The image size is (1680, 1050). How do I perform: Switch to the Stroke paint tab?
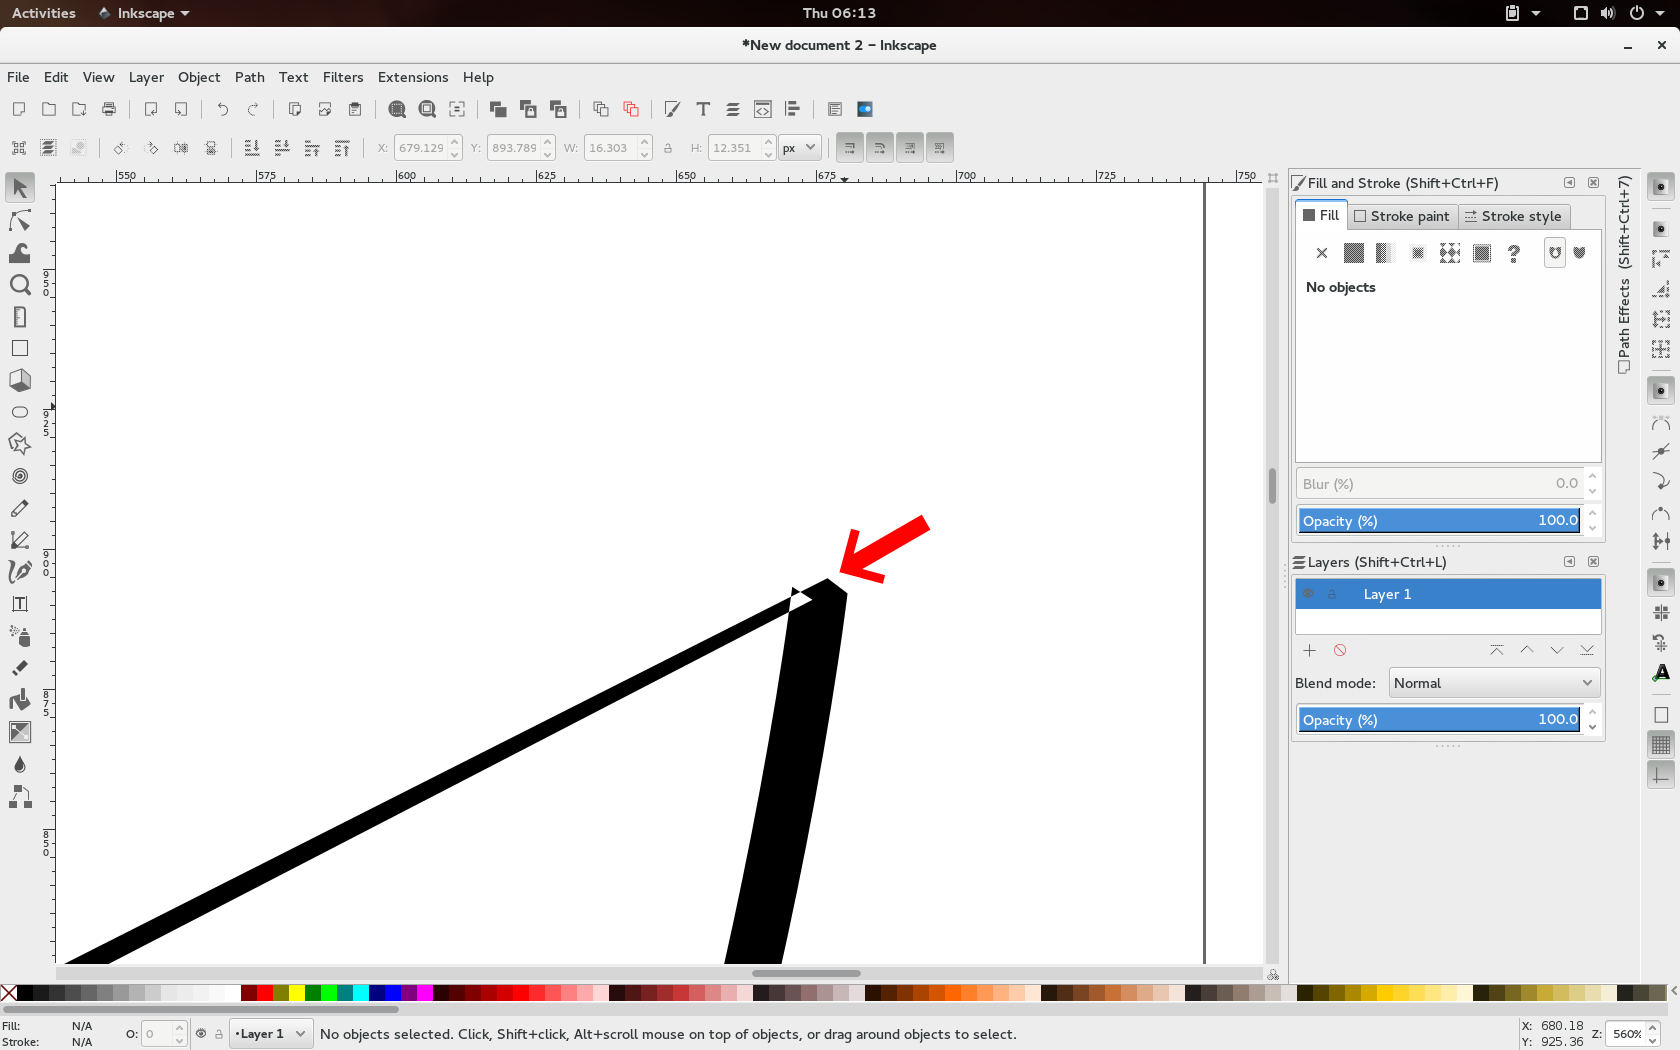1402,216
